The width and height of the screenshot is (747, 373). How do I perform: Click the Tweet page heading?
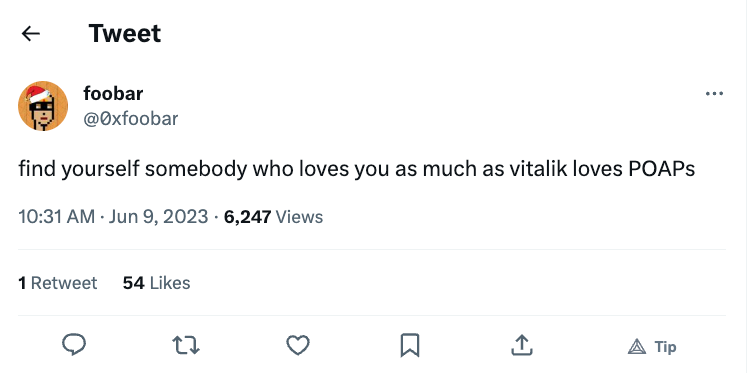125,33
